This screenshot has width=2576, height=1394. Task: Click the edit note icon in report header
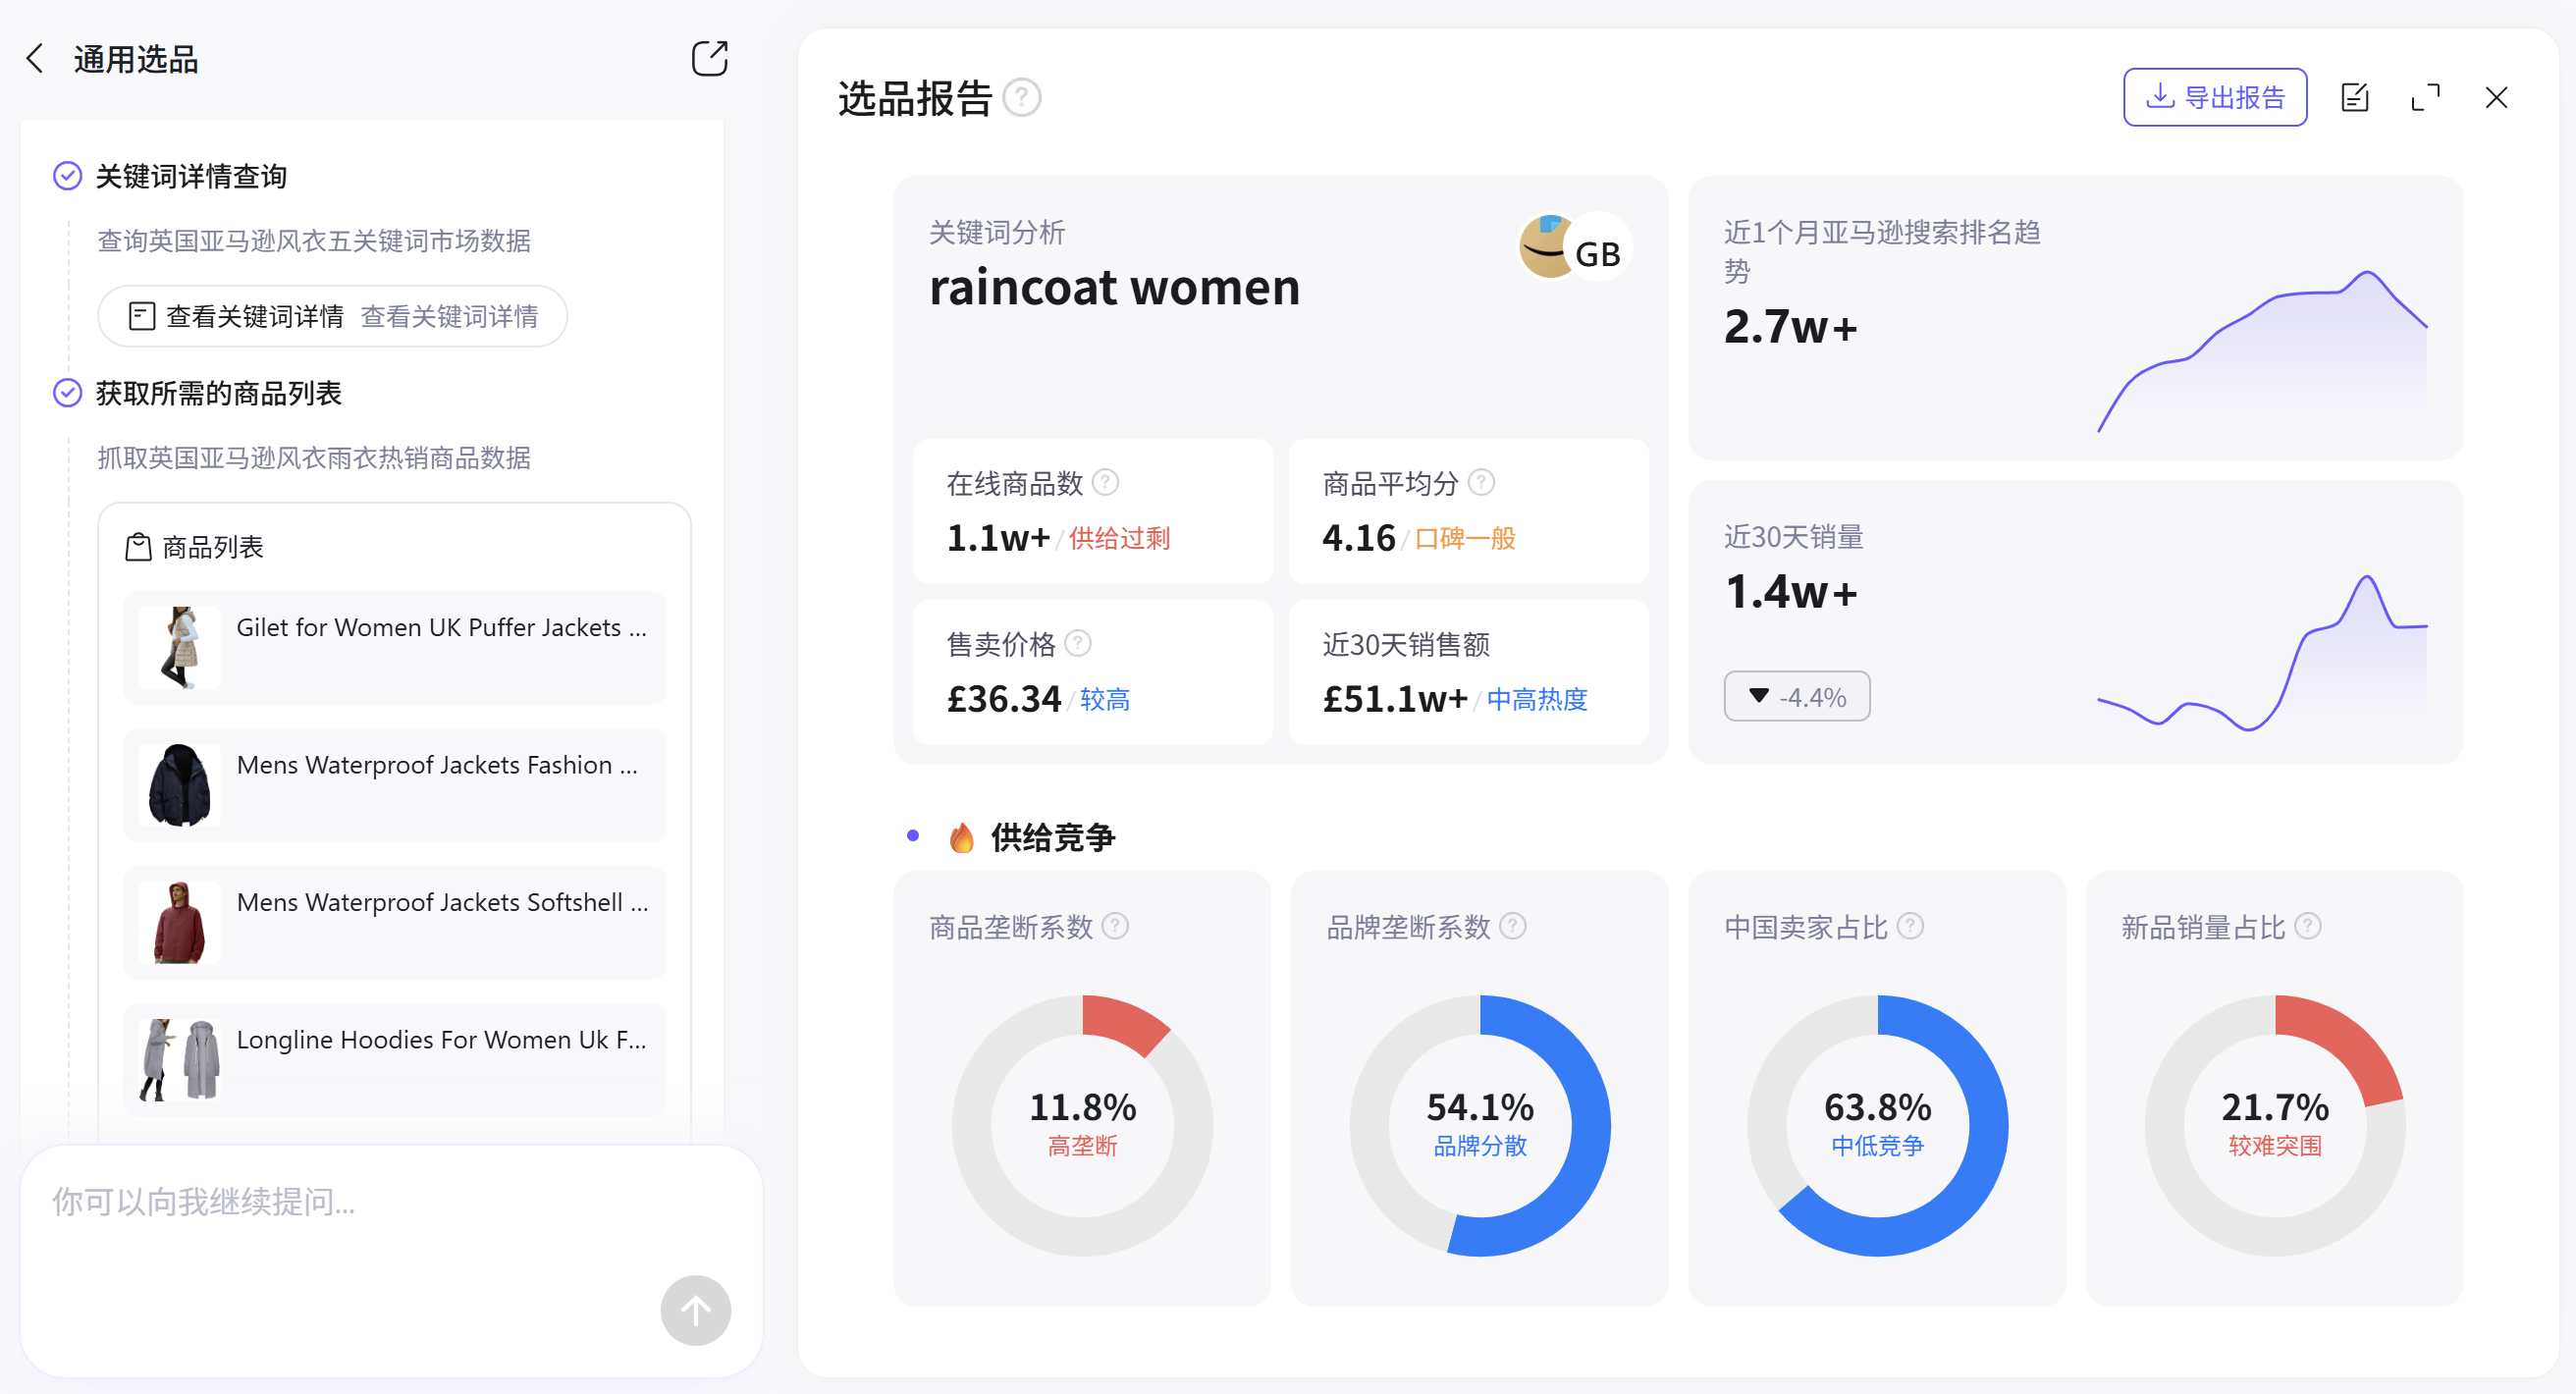(x=2354, y=97)
